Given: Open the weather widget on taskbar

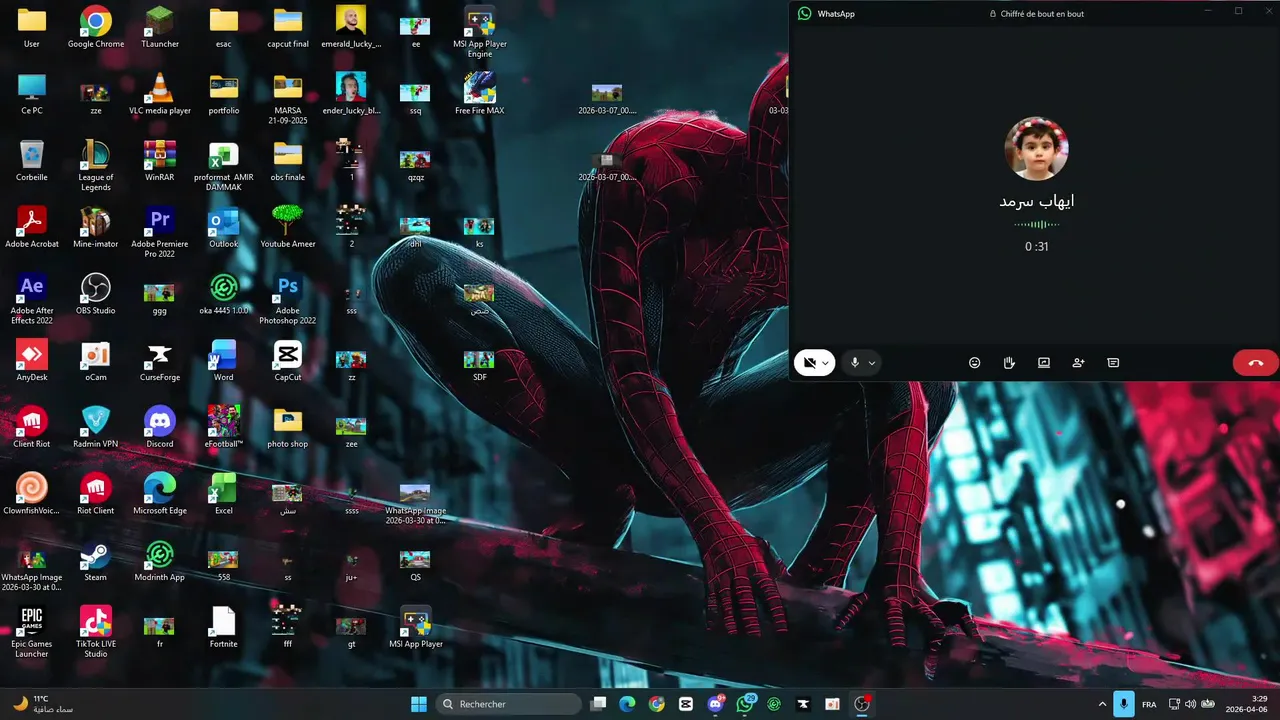Looking at the screenshot, I should pos(43,704).
